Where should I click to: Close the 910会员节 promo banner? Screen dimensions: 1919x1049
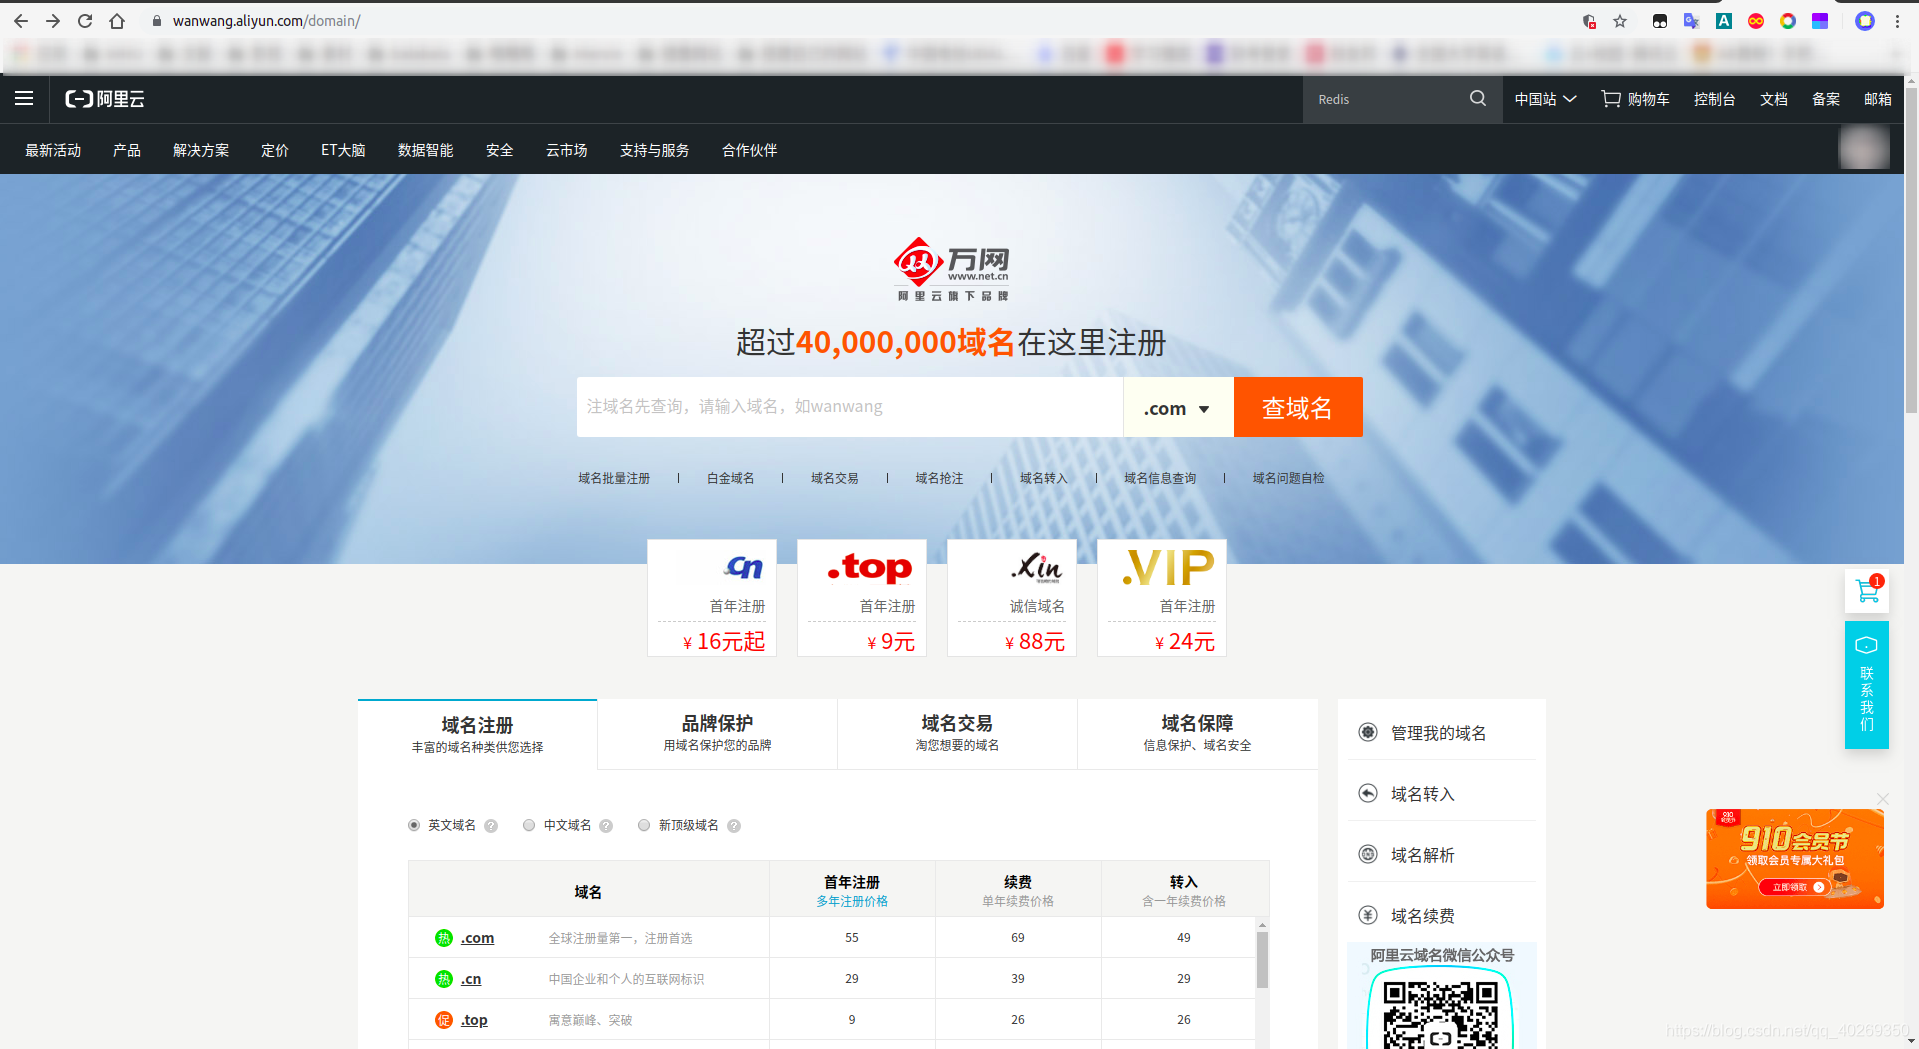[x=1883, y=799]
